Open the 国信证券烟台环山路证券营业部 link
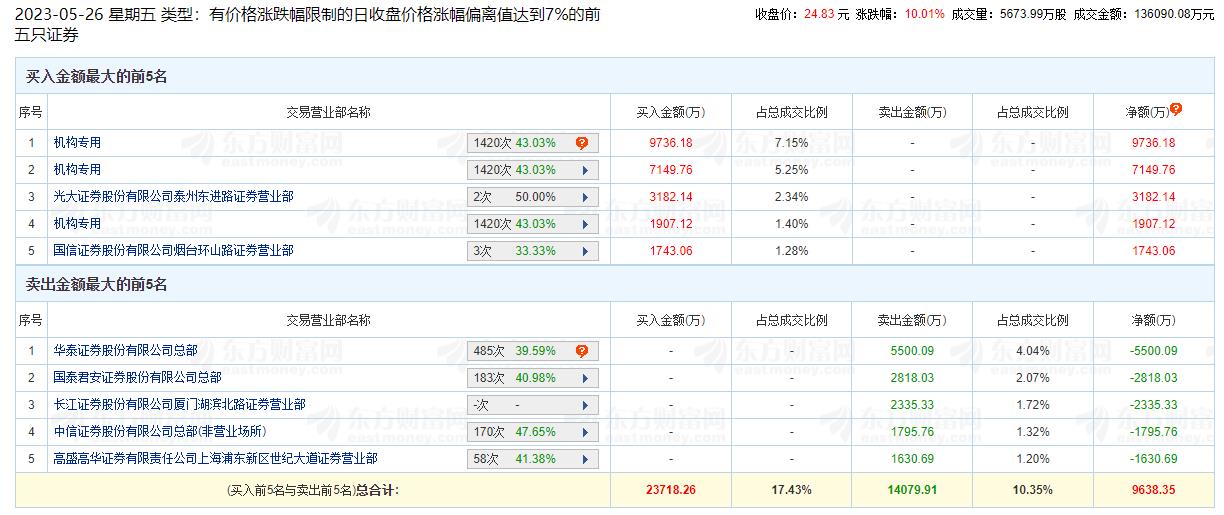The width and height of the screenshot is (1224, 515). click(x=173, y=251)
